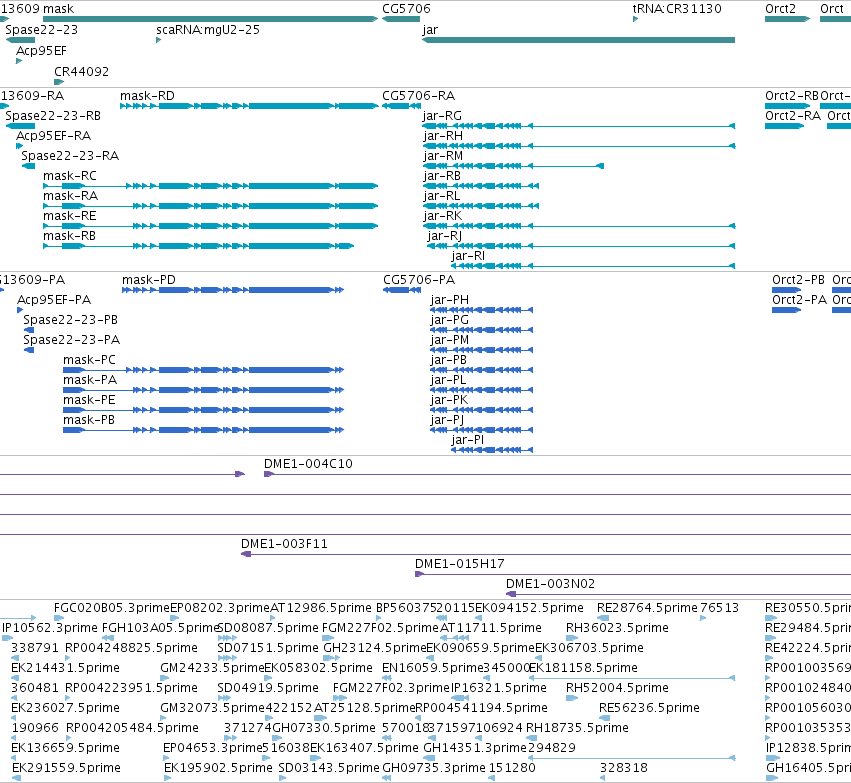Screen dimensions: 851x783
Task: Click the Orct2-PA protein bar
Action: pyautogui.click(x=786, y=310)
